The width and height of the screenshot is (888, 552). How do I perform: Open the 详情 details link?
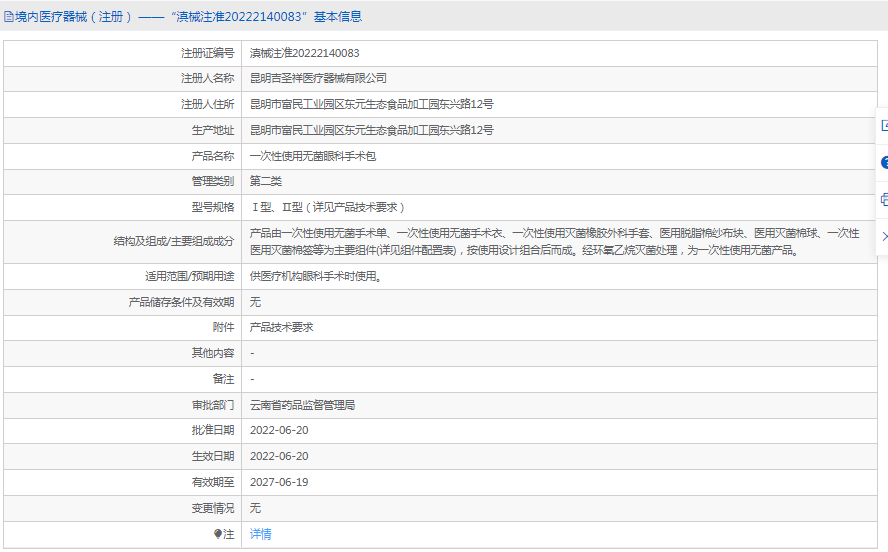click(x=260, y=535)
